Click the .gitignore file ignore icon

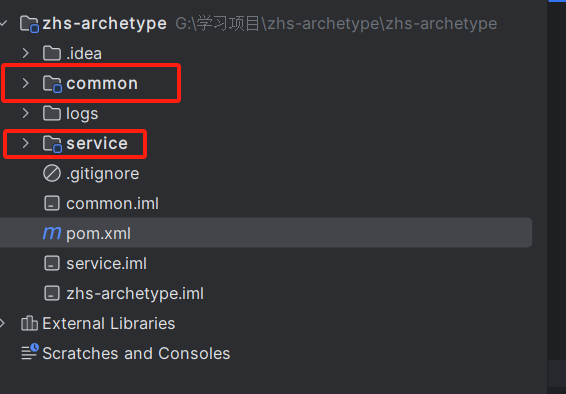coord(52,173)
